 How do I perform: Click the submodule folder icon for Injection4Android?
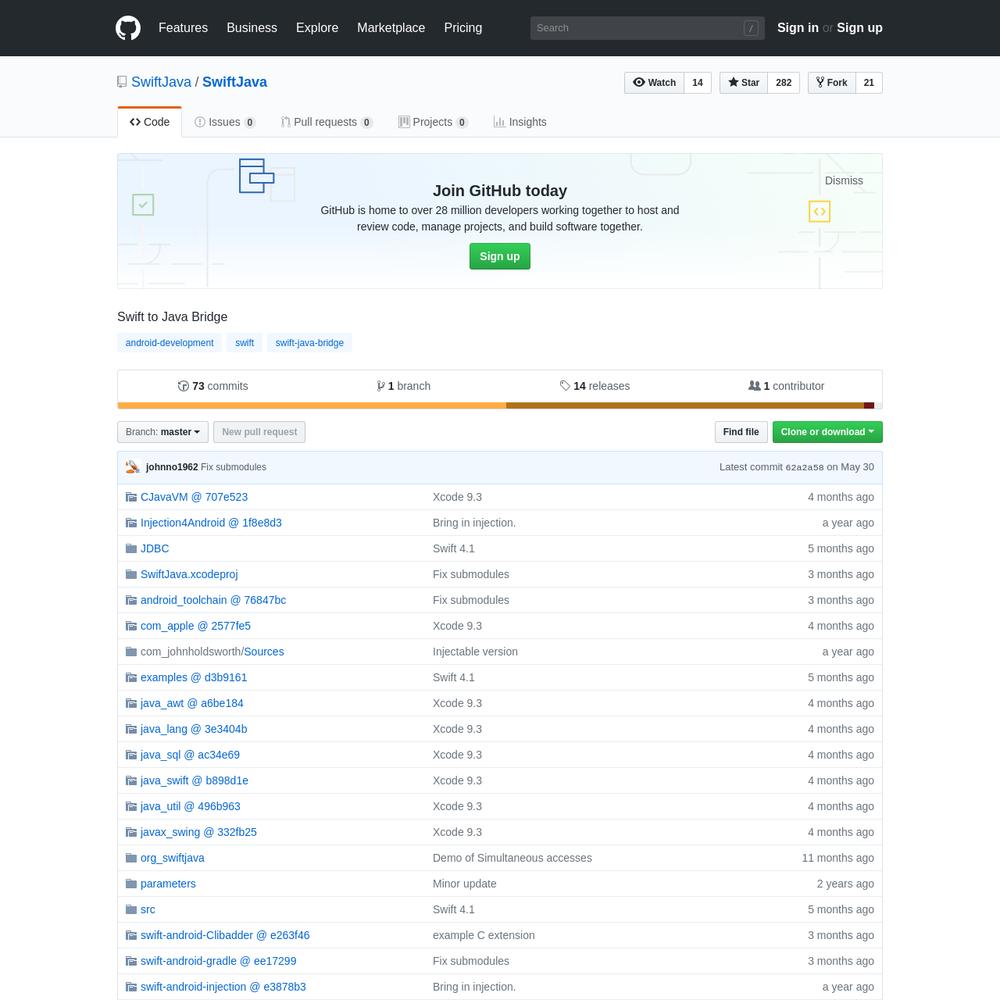(131, 523)
